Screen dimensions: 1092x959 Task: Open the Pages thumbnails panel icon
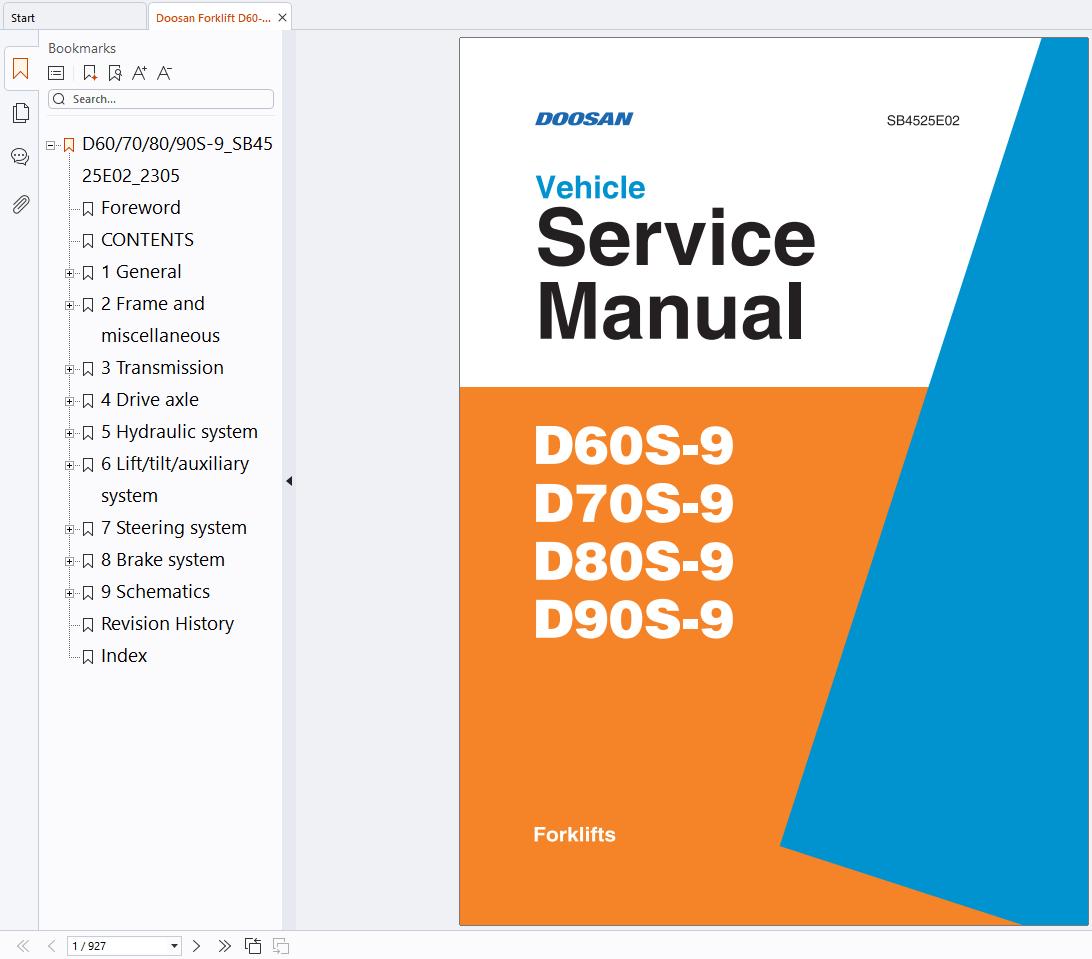[21, 113]
